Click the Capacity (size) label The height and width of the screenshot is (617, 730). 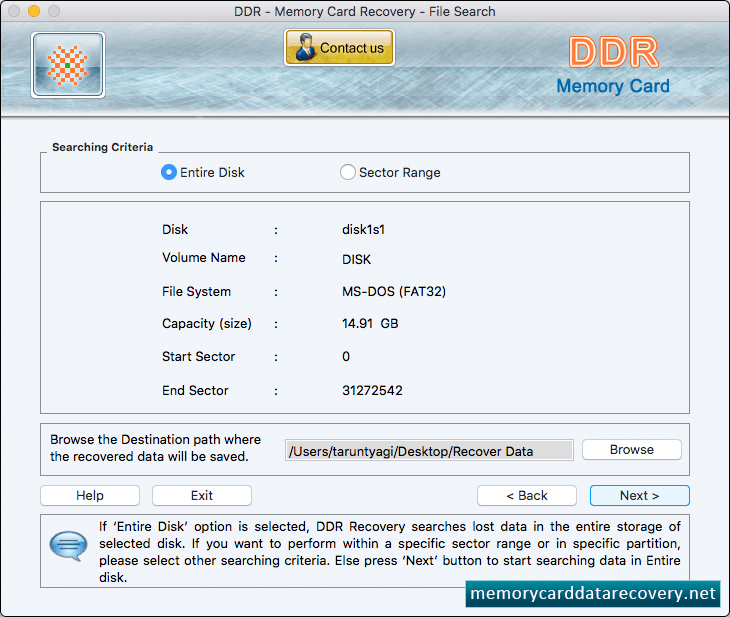207,324
